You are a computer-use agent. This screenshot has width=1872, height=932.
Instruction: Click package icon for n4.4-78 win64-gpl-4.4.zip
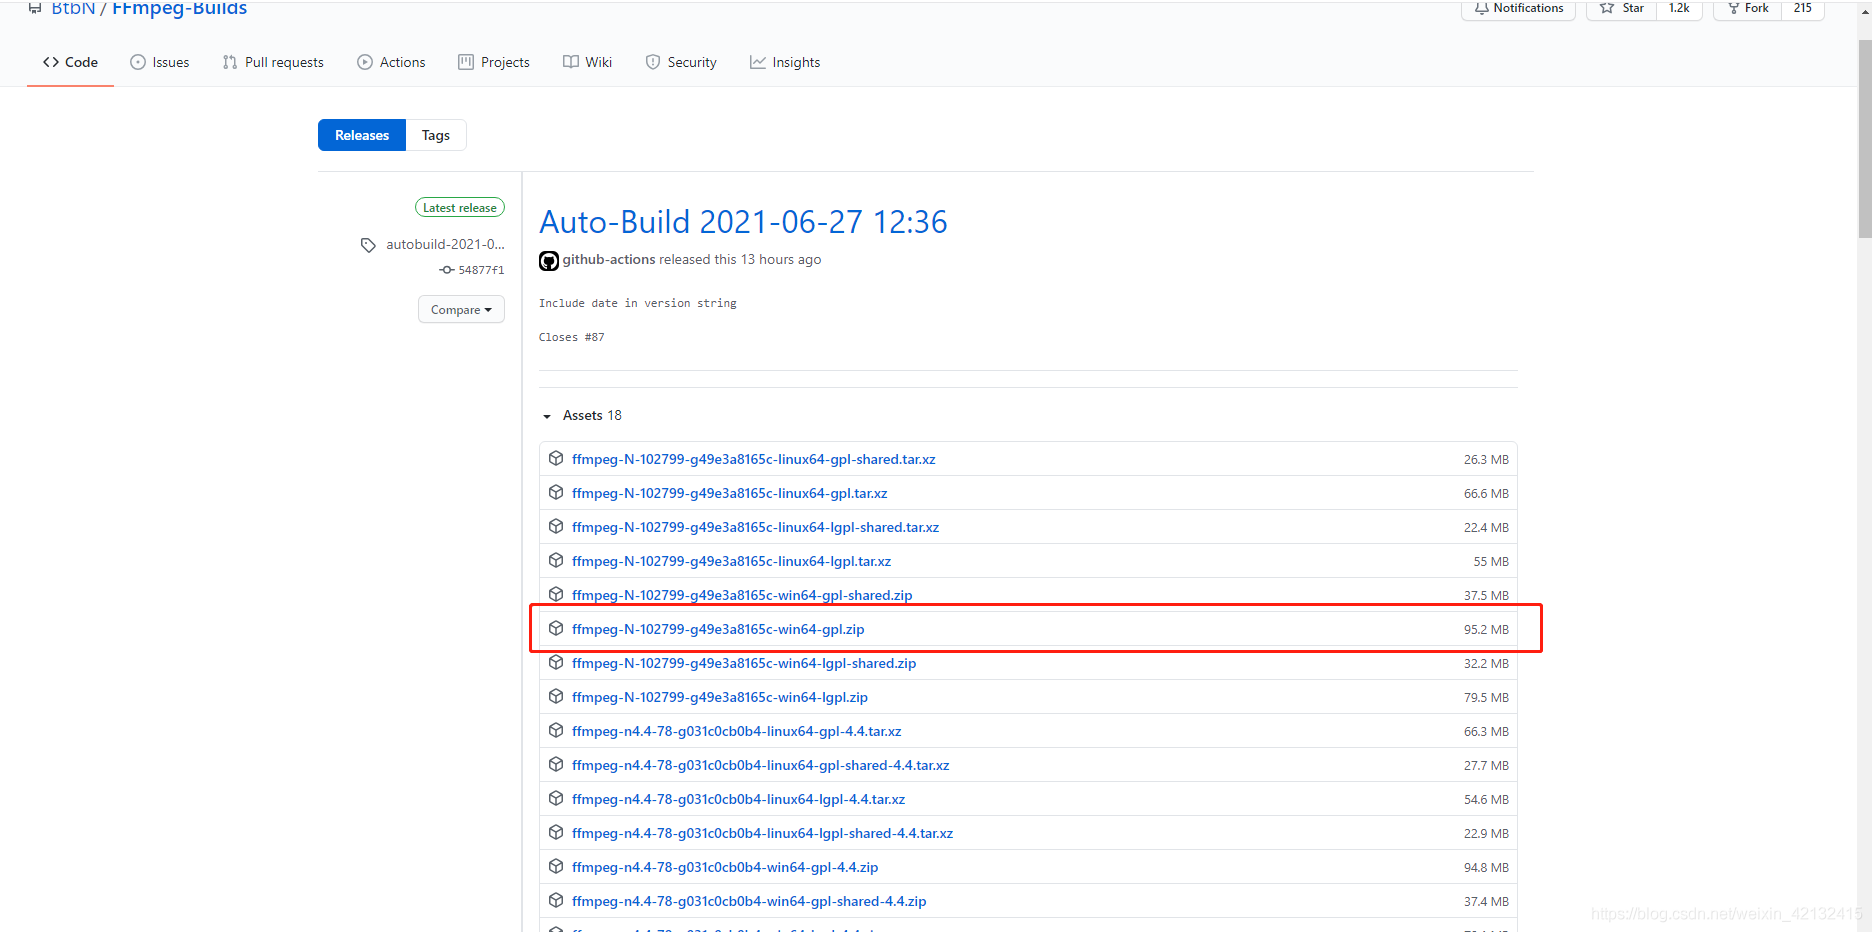pos(556,866)
